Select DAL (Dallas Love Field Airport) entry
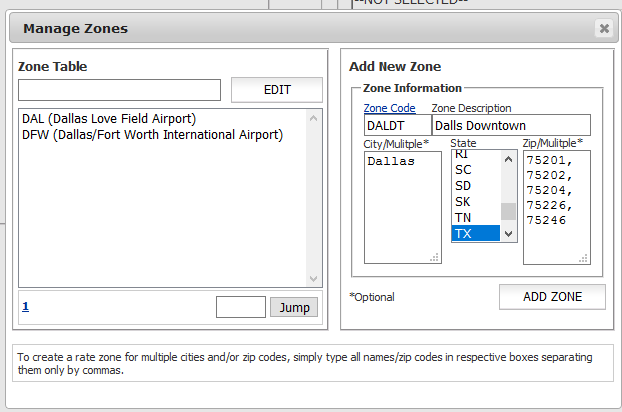Image resolution: width=622 pixels, height=412 pixels. (x=109, y=119)
